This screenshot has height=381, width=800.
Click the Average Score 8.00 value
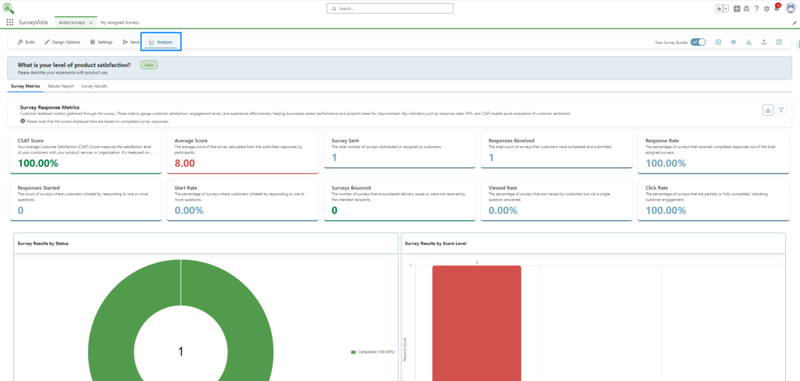pos(185,163)
